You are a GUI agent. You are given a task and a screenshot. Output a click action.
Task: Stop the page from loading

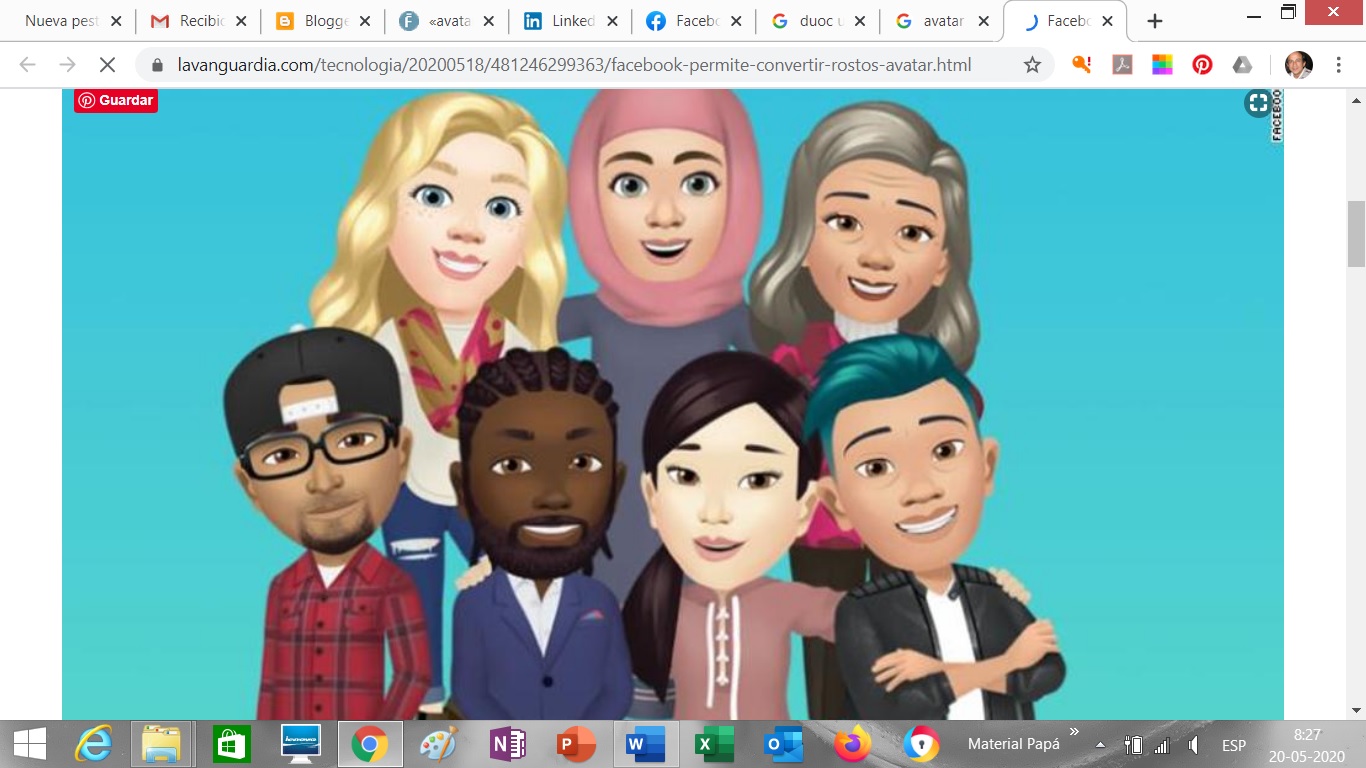click(107, 65)
